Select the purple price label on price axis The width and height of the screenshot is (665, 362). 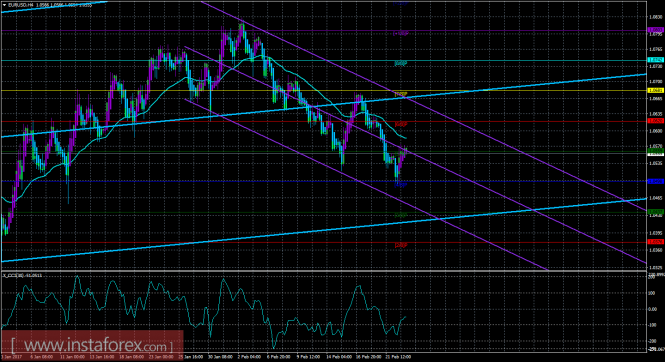[x=656, y=30]
